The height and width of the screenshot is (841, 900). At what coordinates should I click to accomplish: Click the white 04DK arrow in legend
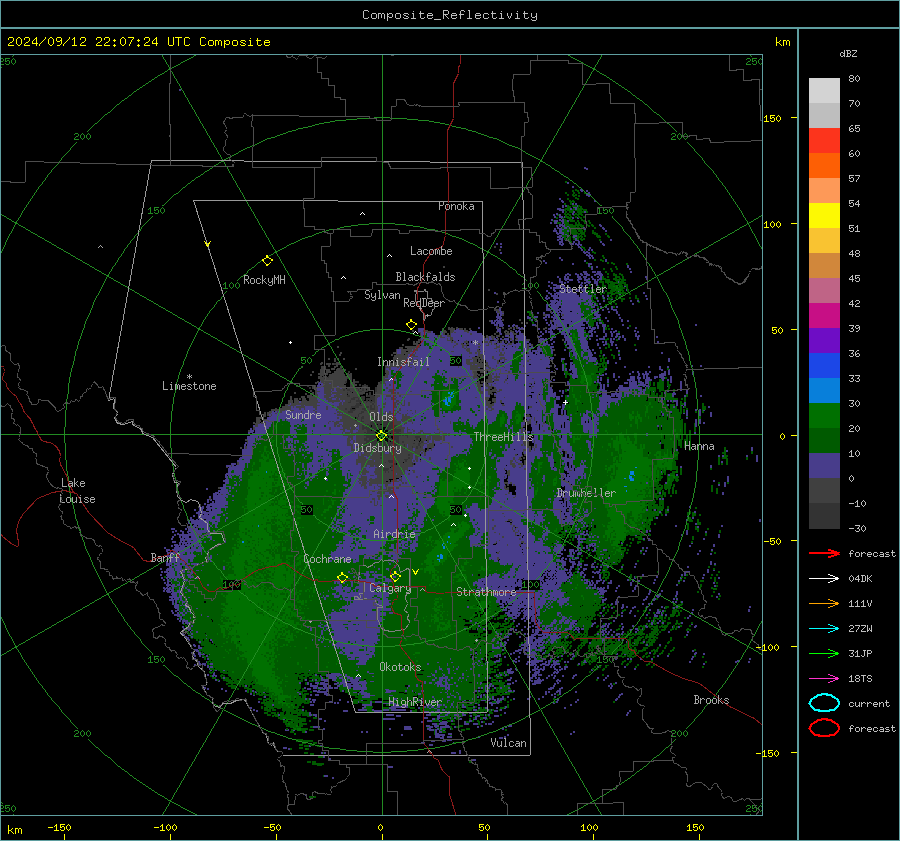(x=824, y=578)
